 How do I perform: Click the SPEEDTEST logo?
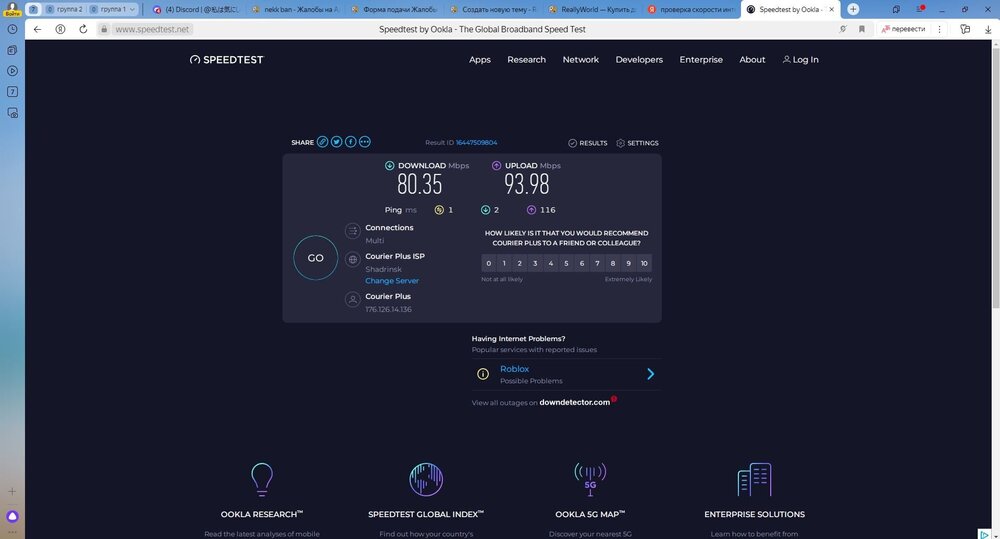[x=226, y=59]
